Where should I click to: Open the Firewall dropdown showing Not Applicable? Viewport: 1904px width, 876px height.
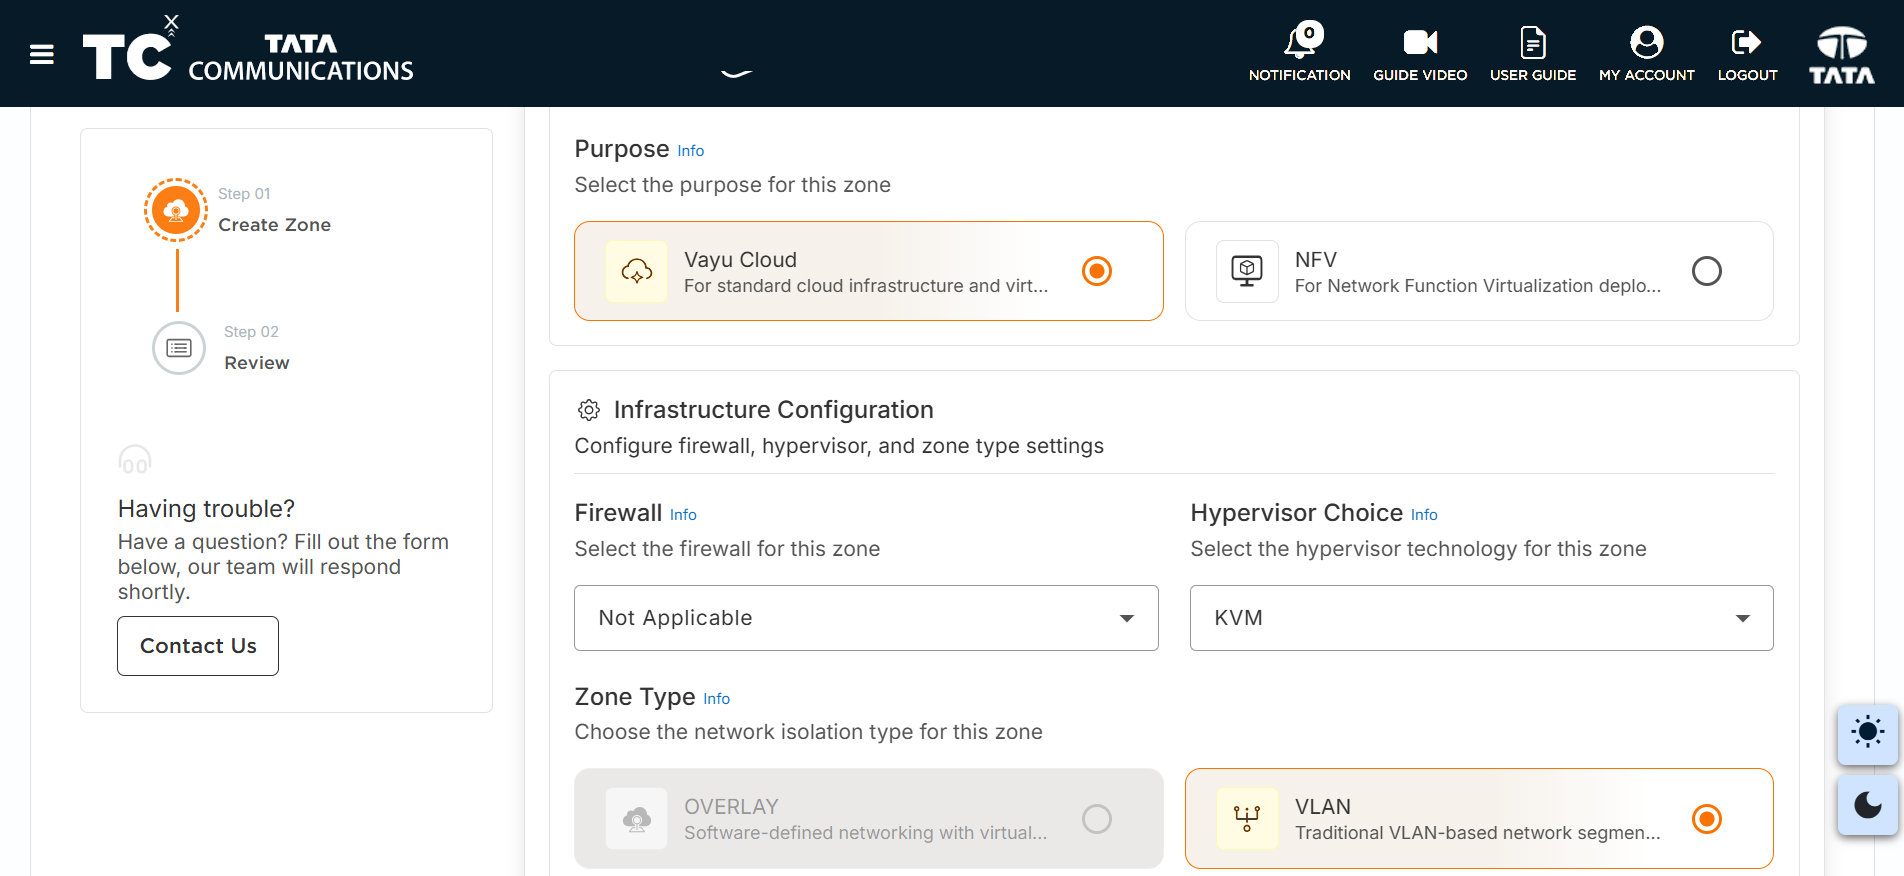point(866,618)
